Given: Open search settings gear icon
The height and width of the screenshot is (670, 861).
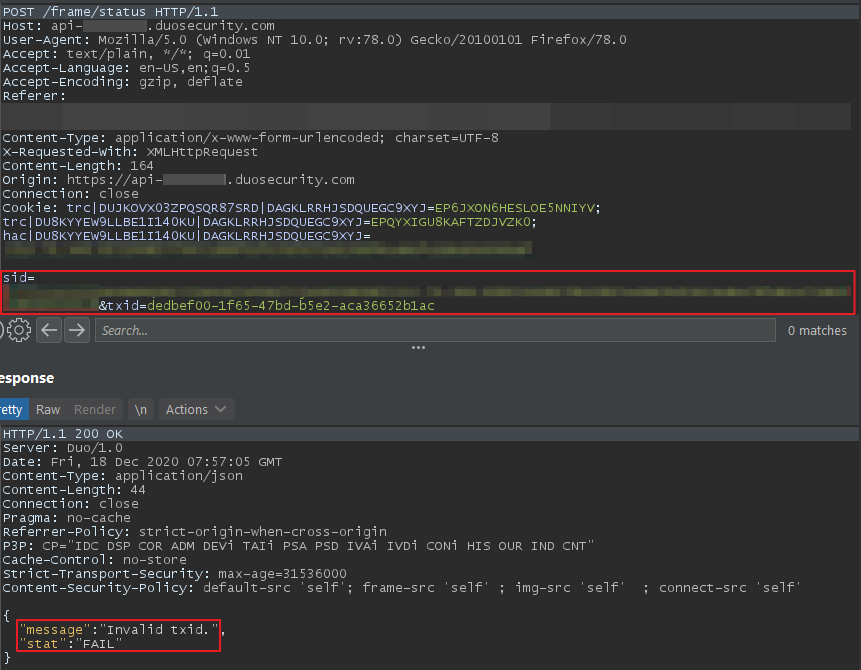Looking at the screenshot, I should [x=20, y=330].
